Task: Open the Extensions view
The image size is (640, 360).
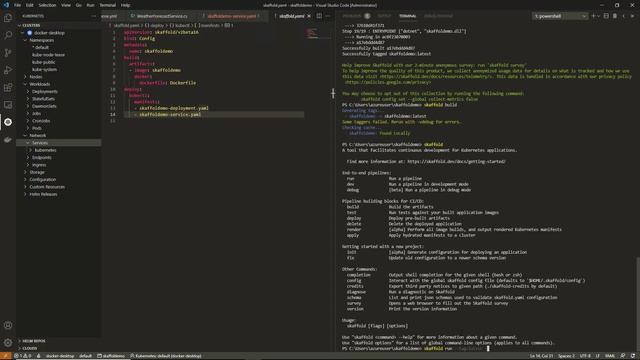Action: 8,87
